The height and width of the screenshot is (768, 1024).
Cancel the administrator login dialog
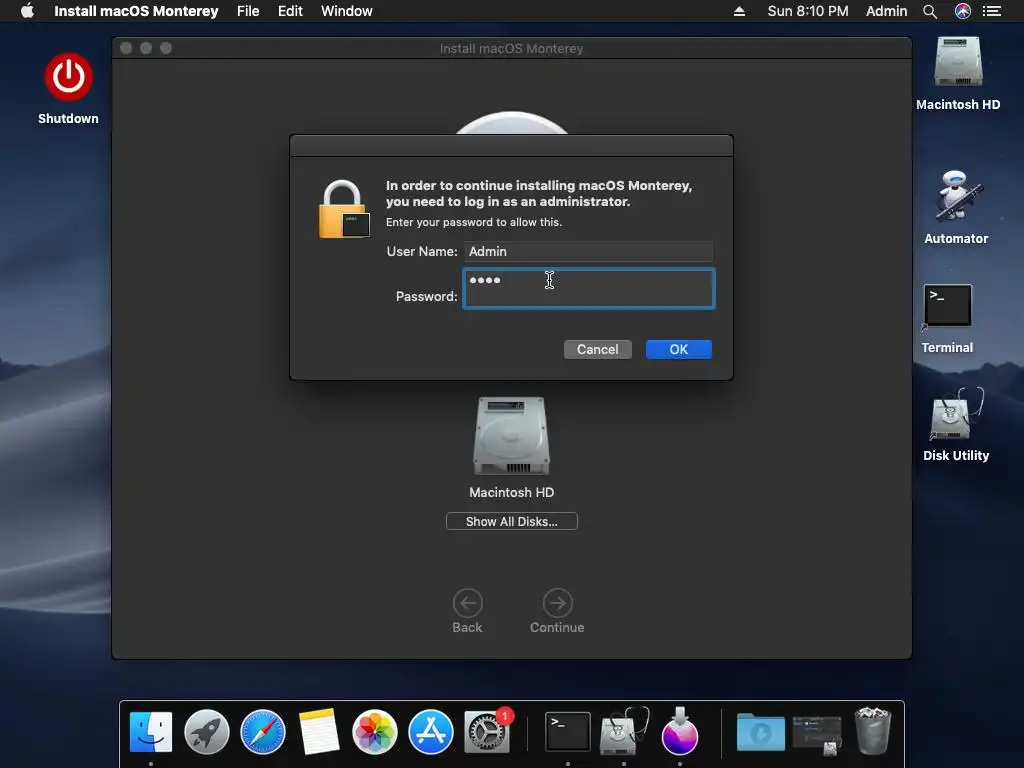(598, 349)
